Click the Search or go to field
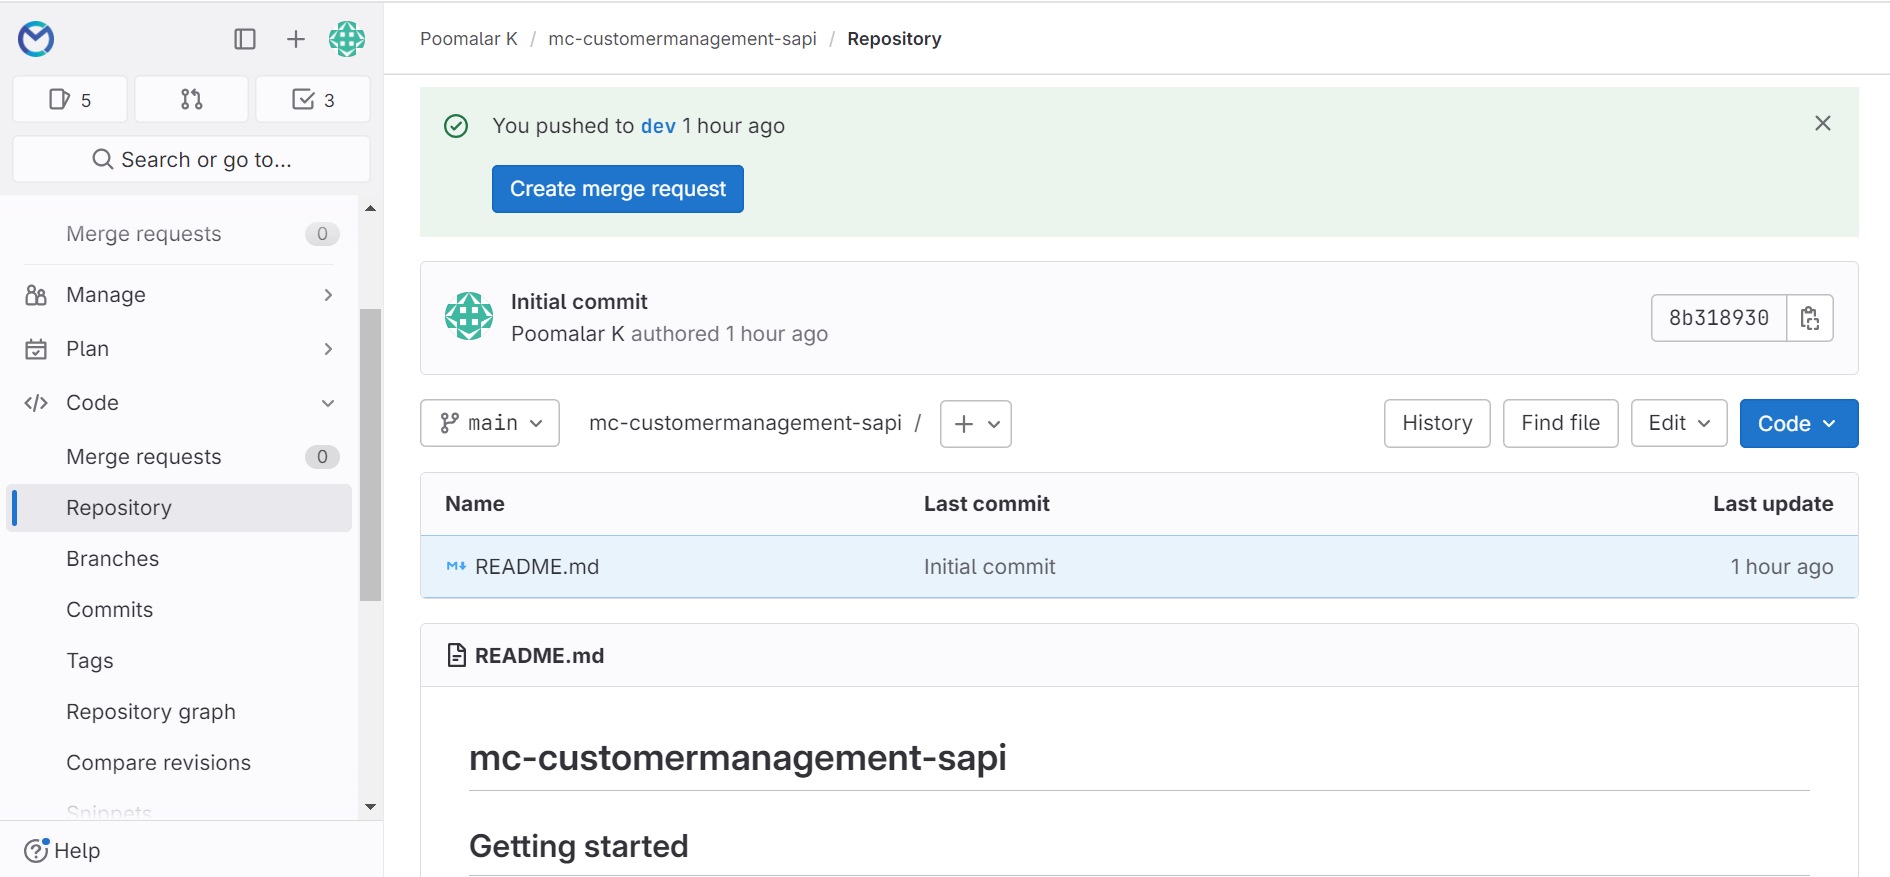This screenshot has width=1890, height=877. point(191,160)
